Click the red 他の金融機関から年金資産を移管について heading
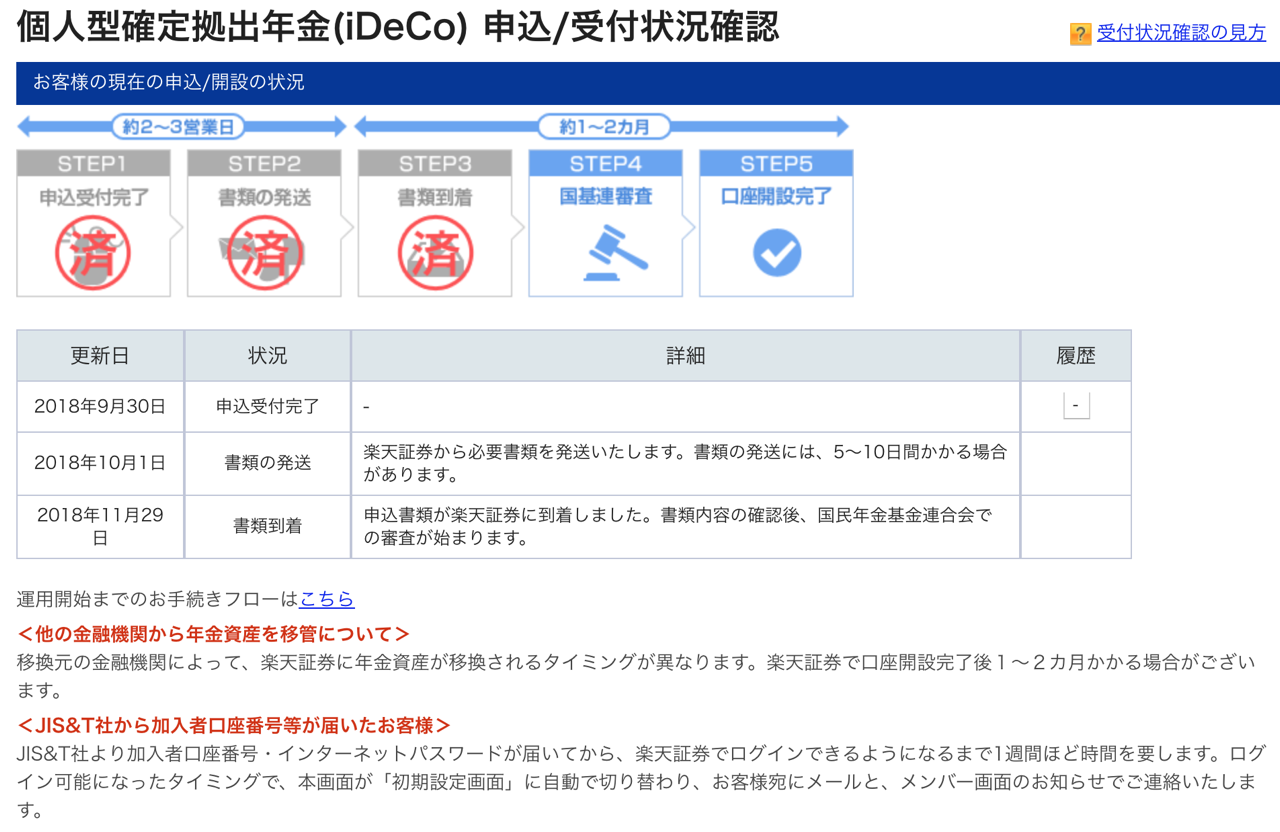The image size is (1280, 832). coord(214,634)
